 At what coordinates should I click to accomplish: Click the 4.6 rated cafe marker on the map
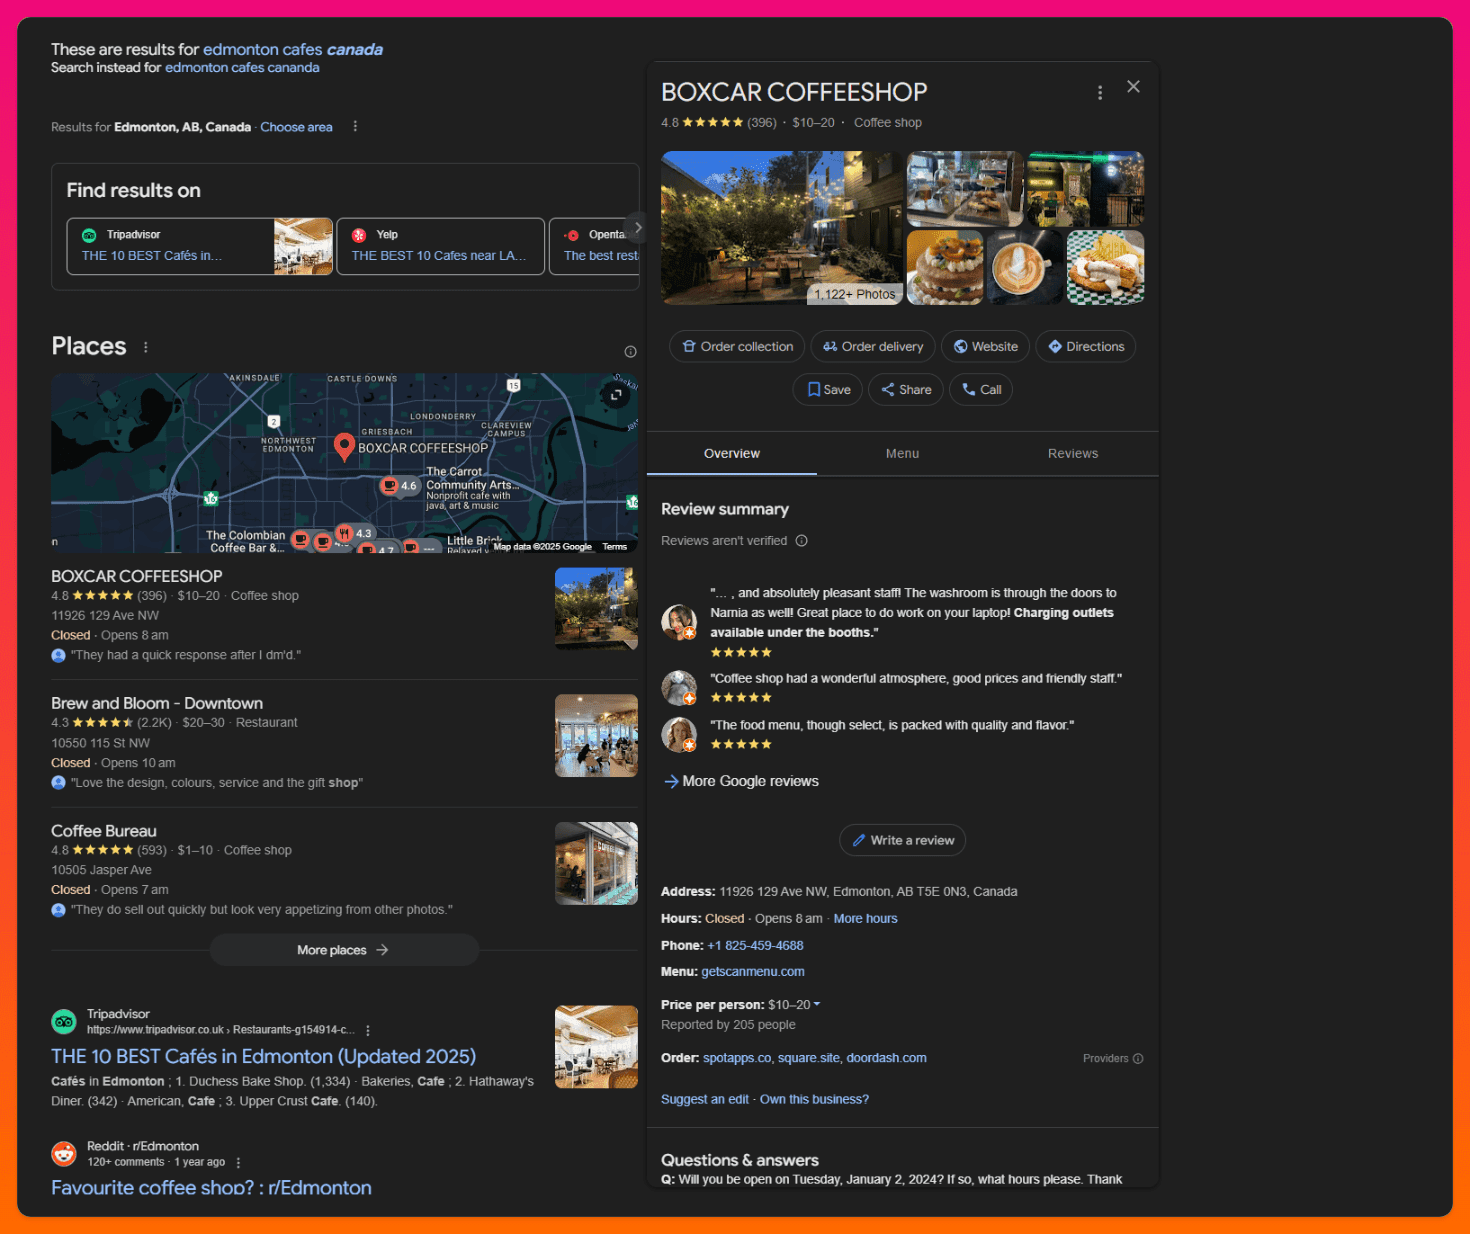[399, 486]
